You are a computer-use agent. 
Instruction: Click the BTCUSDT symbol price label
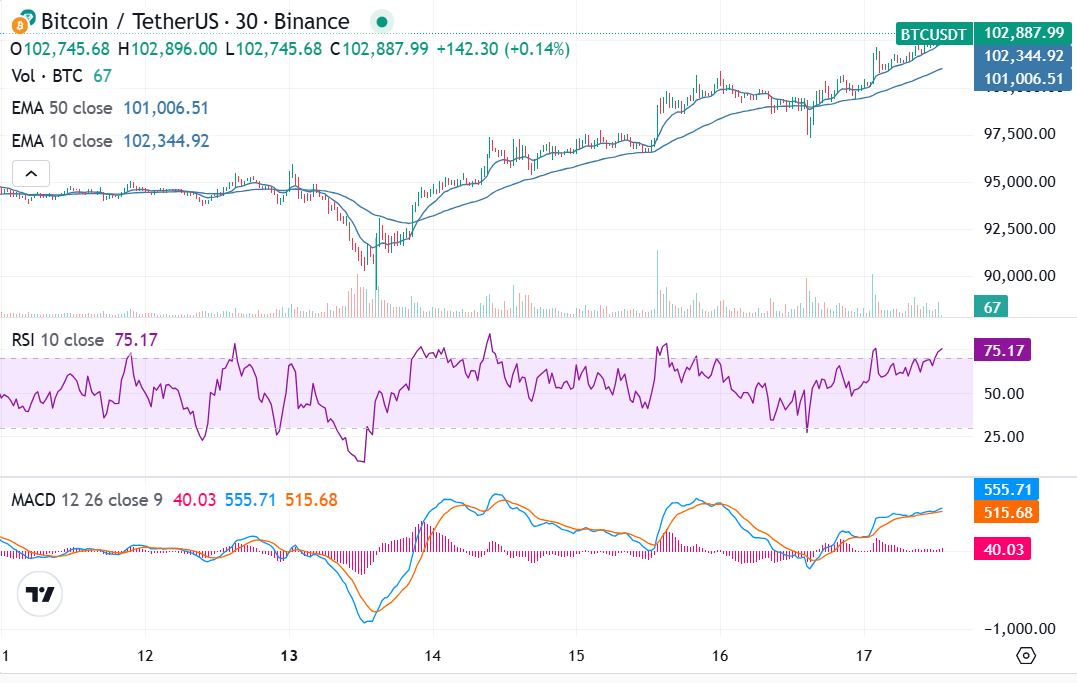pyautogui.click(x=933, y=34)
